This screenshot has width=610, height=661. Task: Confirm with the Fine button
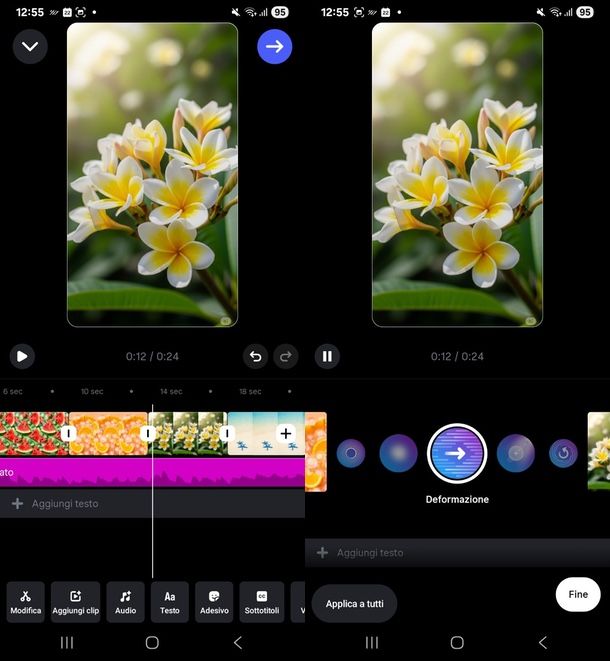(x=578, y=594)
